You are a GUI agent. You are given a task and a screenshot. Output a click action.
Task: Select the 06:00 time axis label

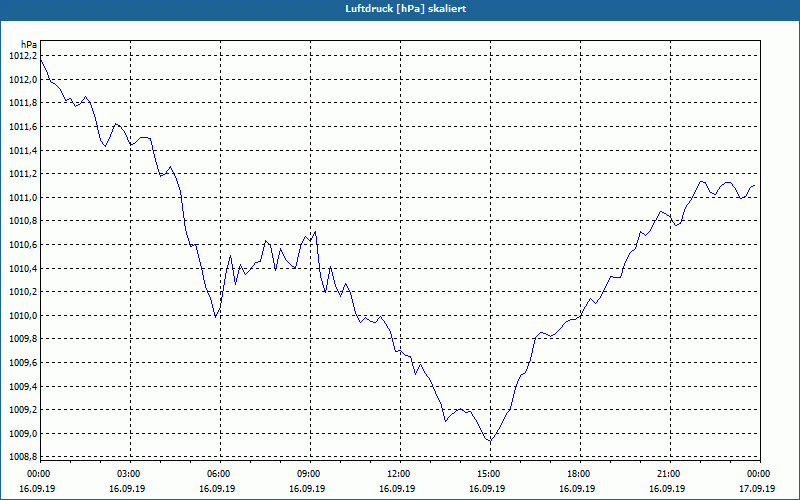click(x=220, y=474)
